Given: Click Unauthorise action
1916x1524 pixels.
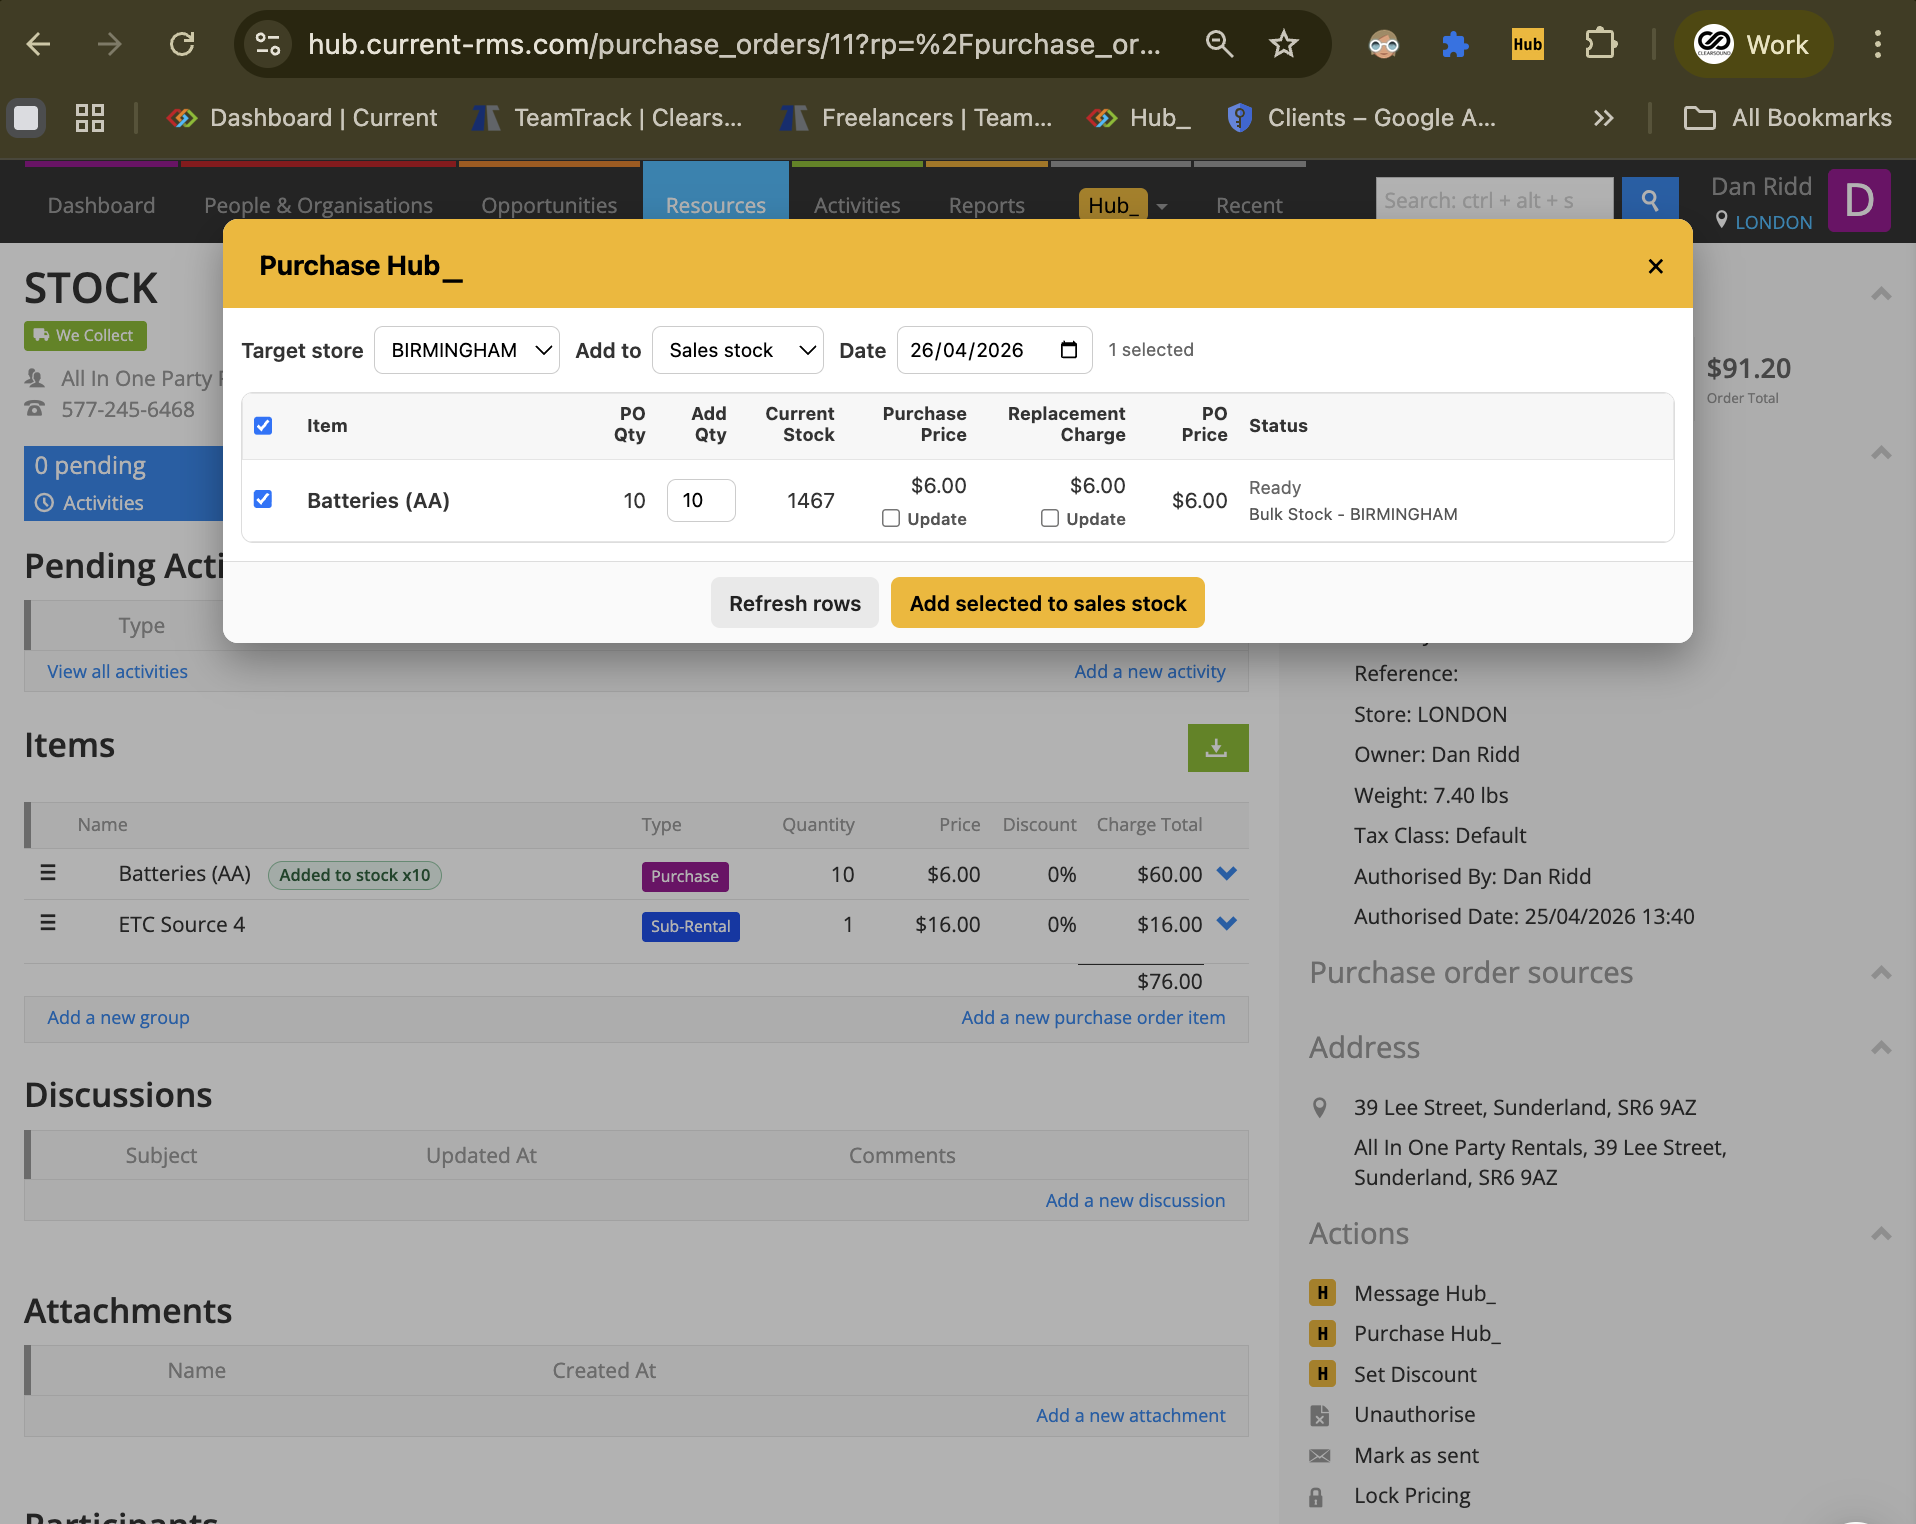Looking at the screenshot, I should (1414, 1414).
